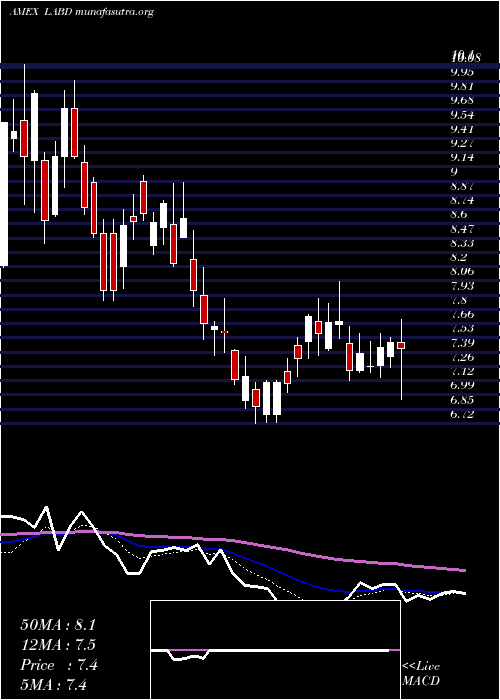The height and width of the screenshot is (700, 500).
Task: Click the <<Live MACD label
Action: (x=421, y=673)
